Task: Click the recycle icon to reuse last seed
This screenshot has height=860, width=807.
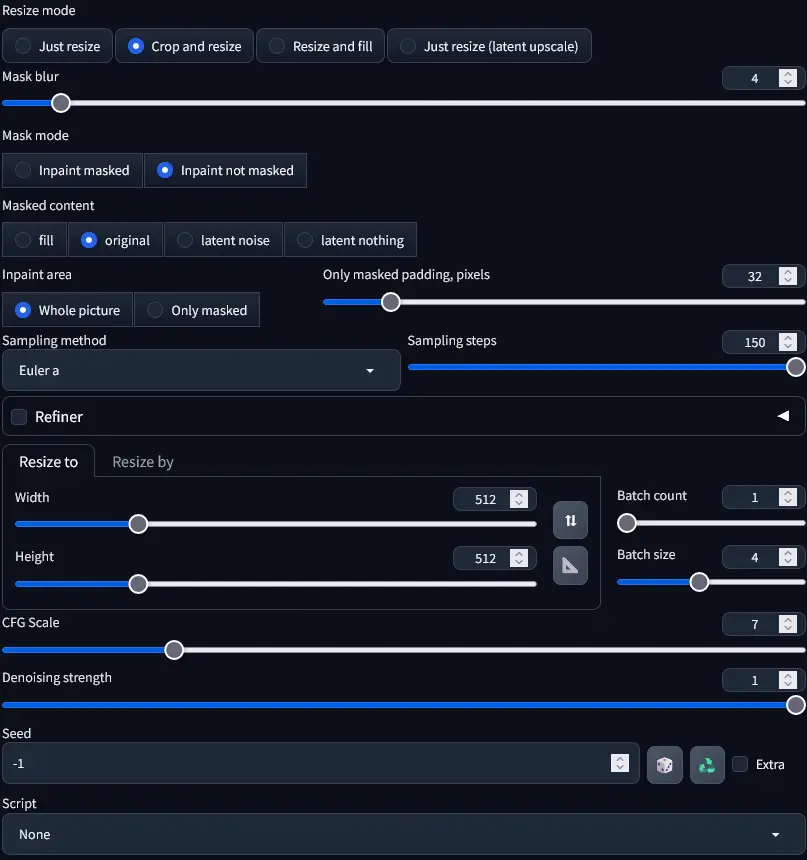Action: (707, 763)
